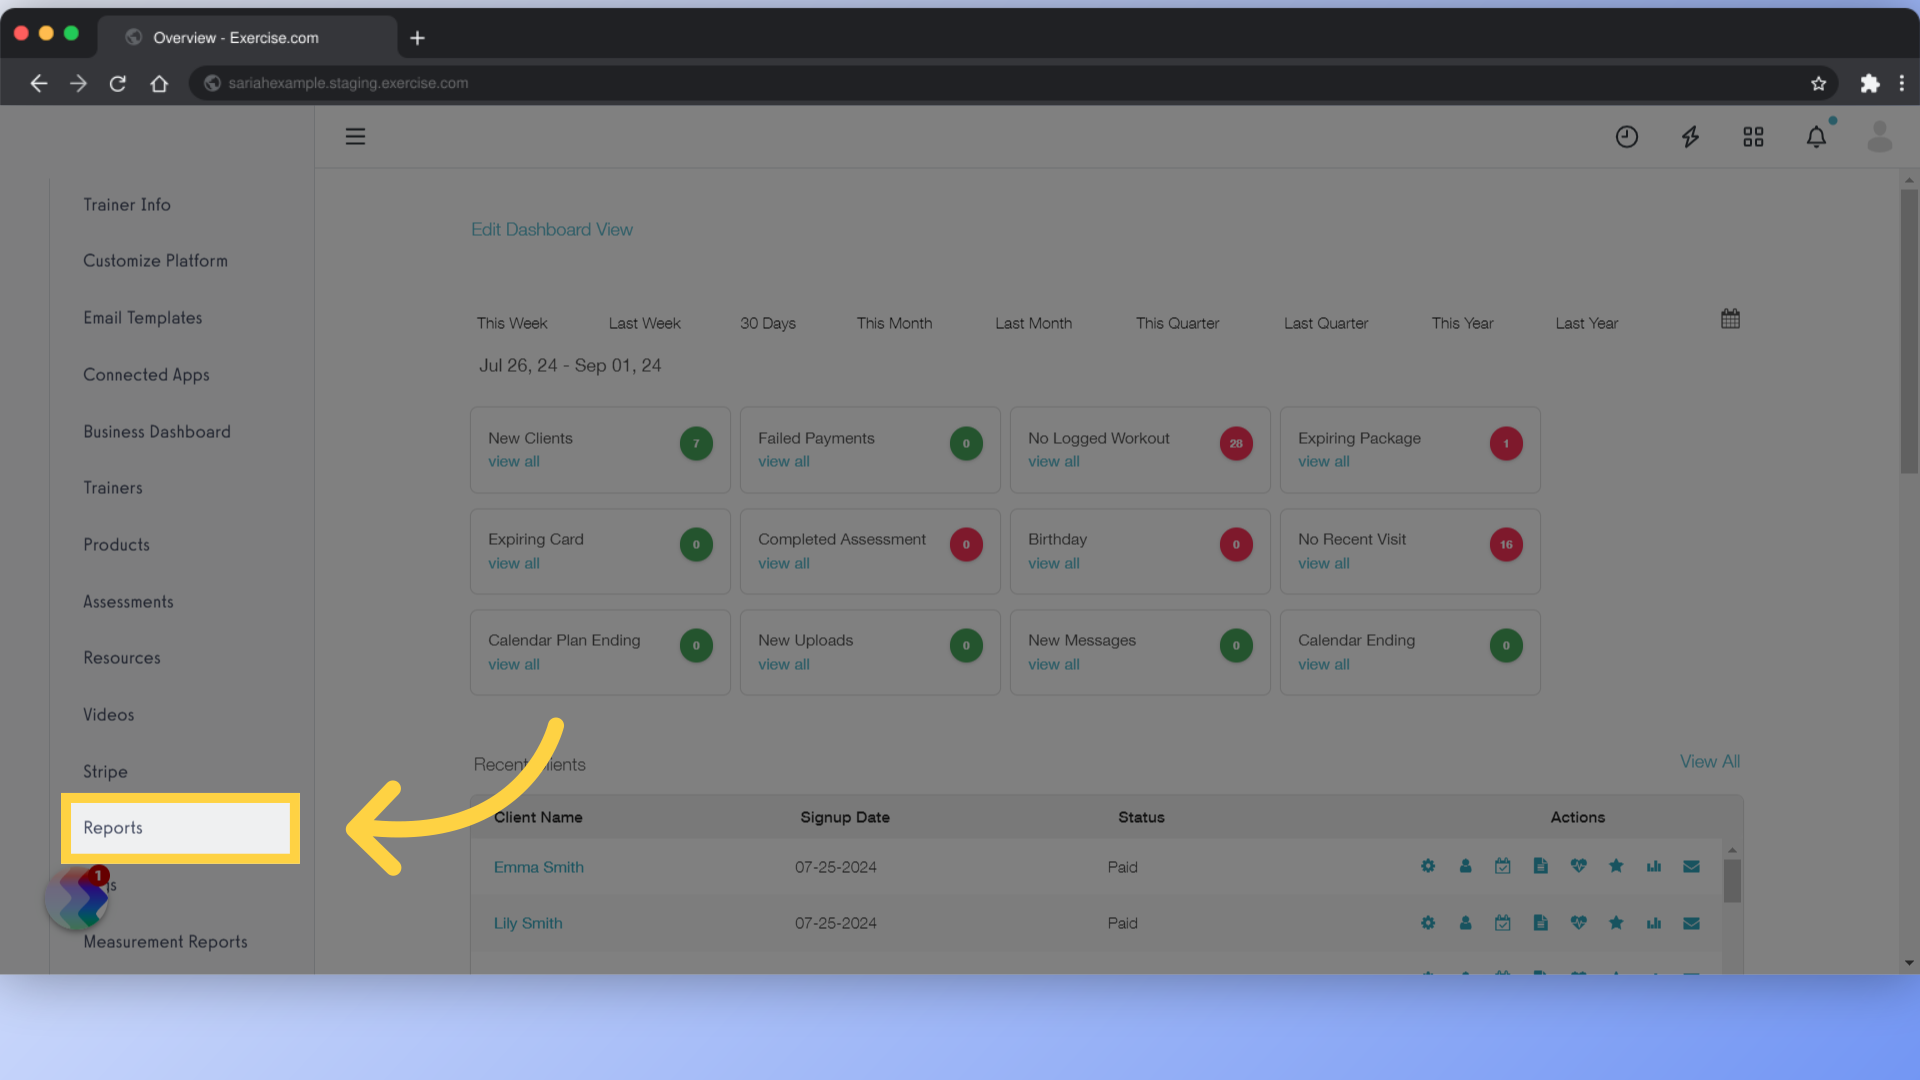Click the envelope icon for Lily Smith
The image size is (1920, 1080).
click(x=1692, y=923)
